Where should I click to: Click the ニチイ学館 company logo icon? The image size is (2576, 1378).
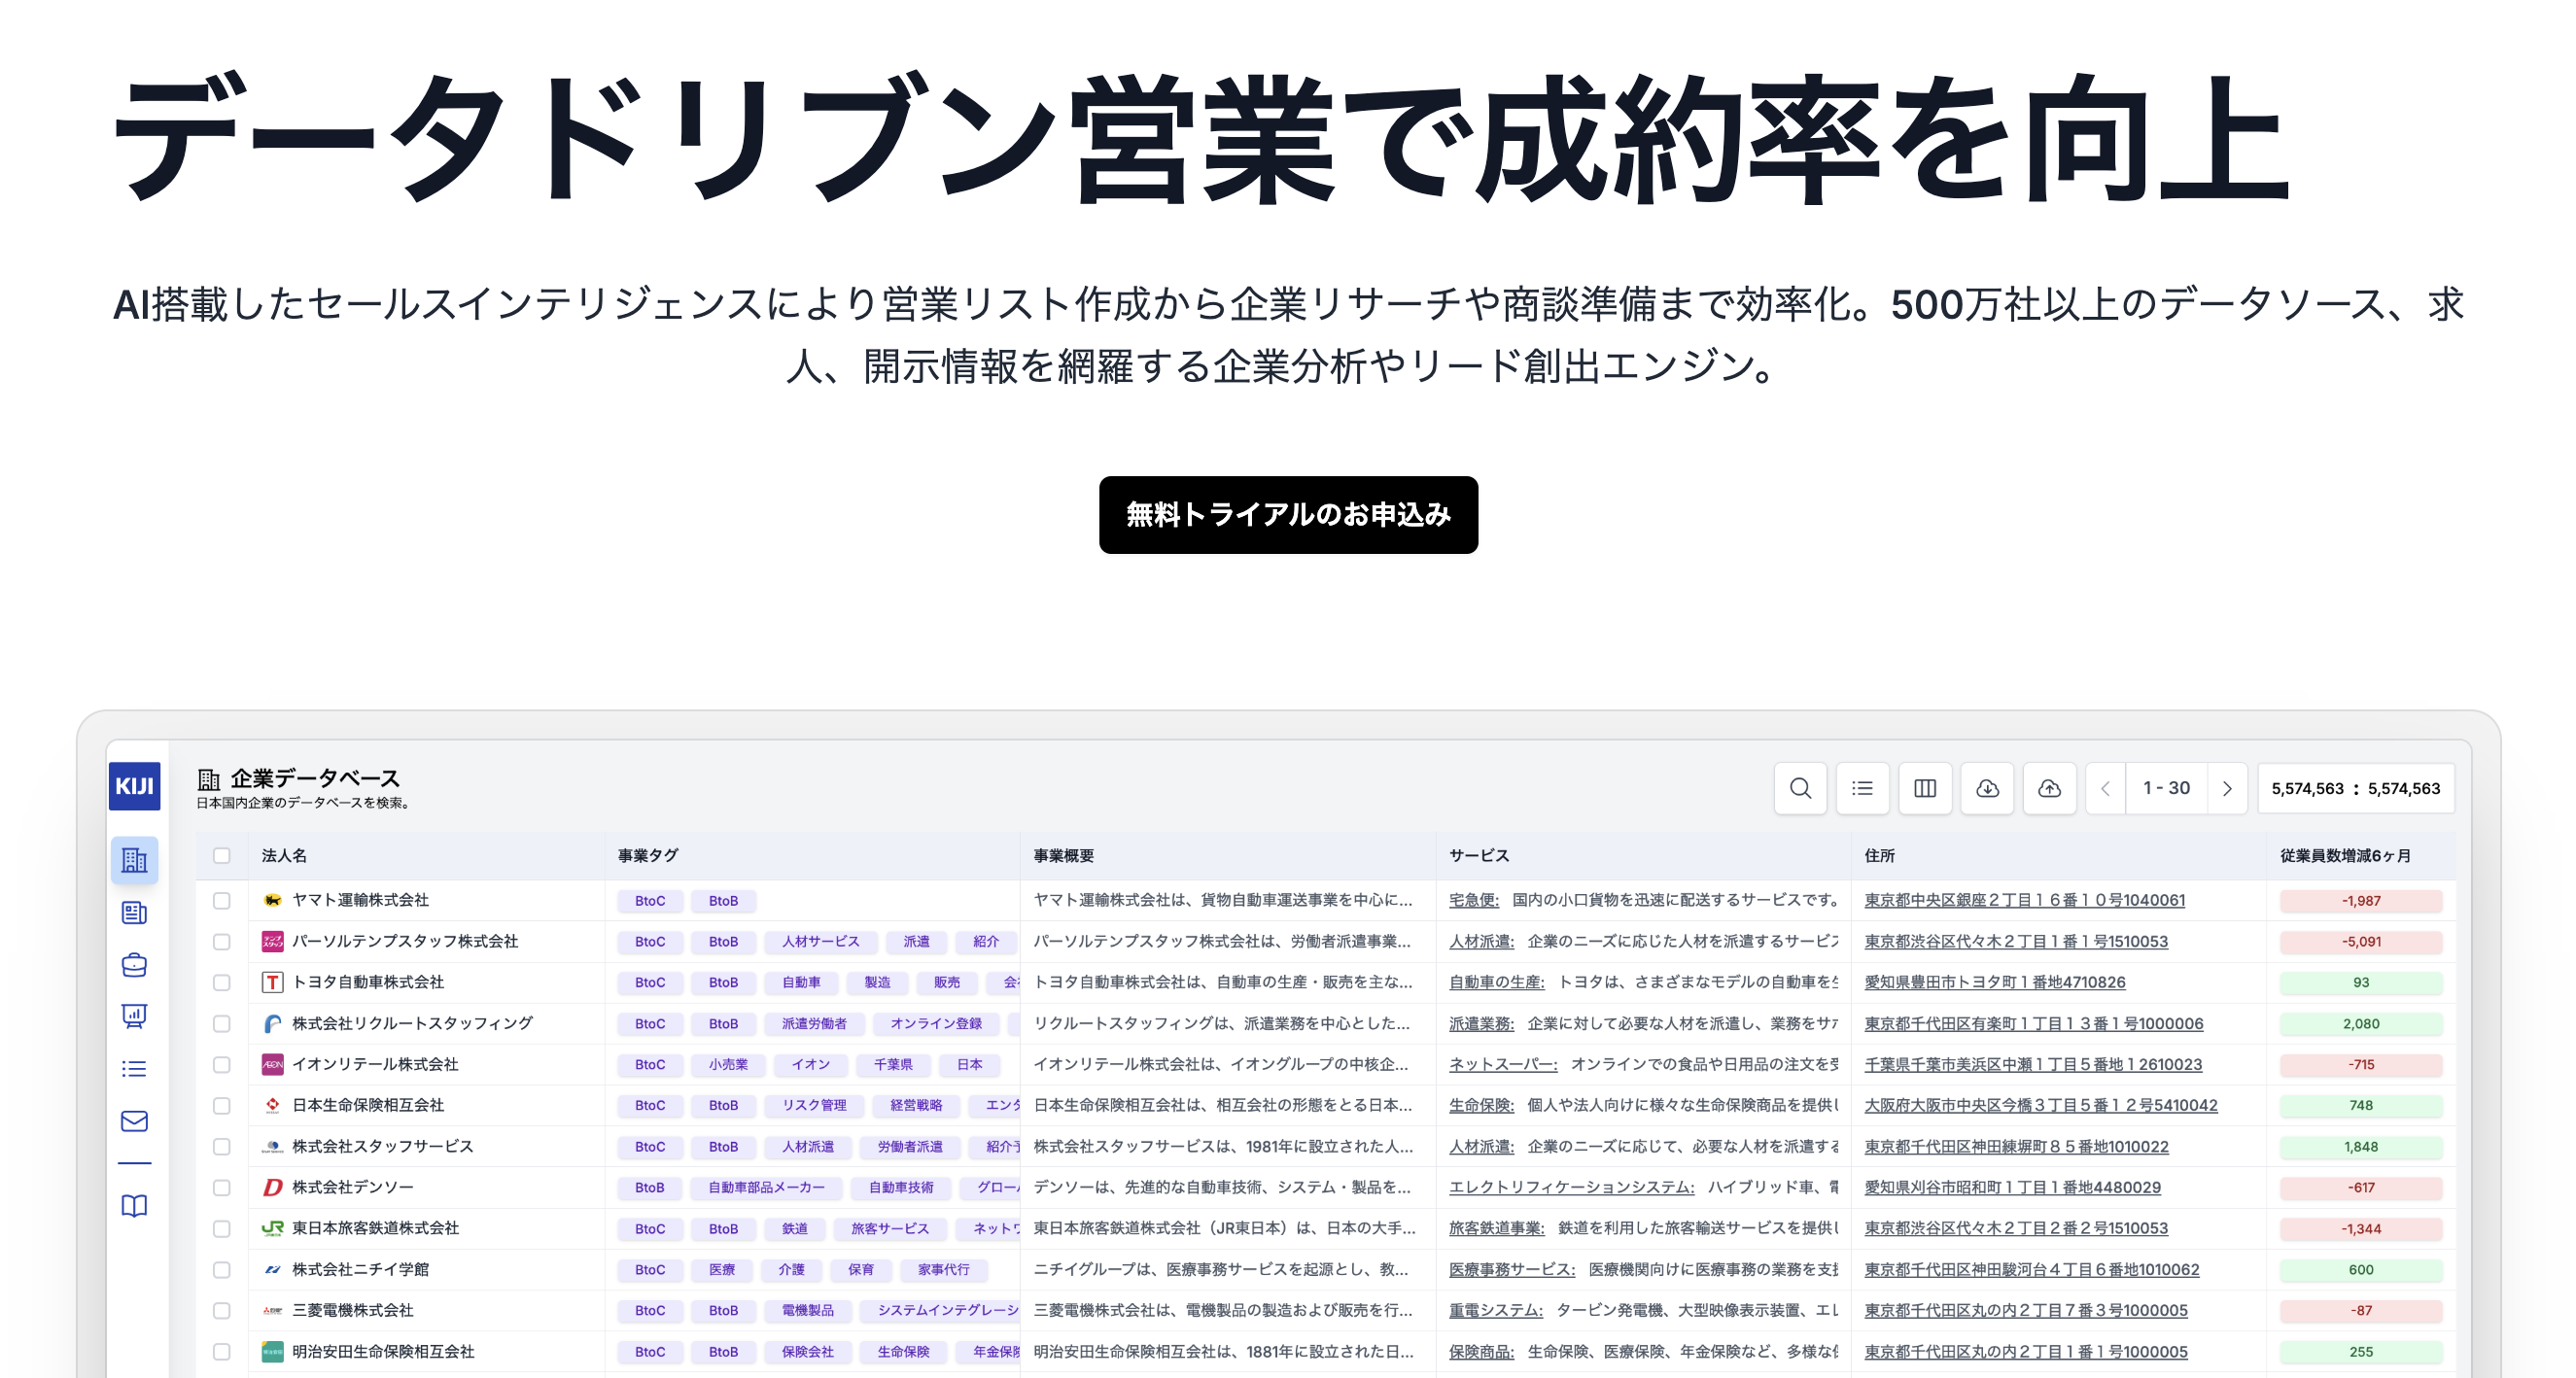click(x=272, y=1269)
